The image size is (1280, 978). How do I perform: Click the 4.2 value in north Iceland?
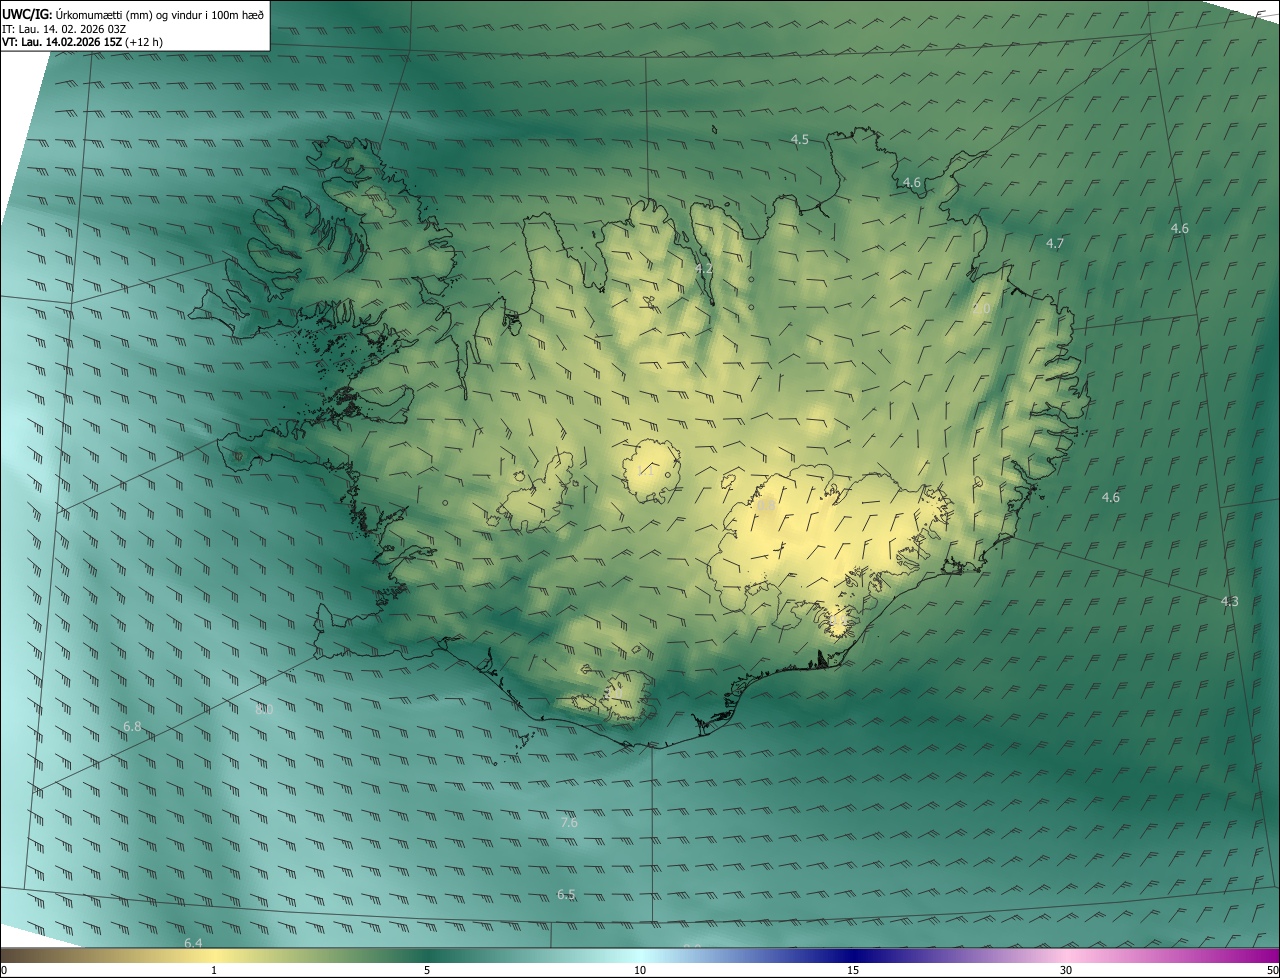(x=704, y=269)
